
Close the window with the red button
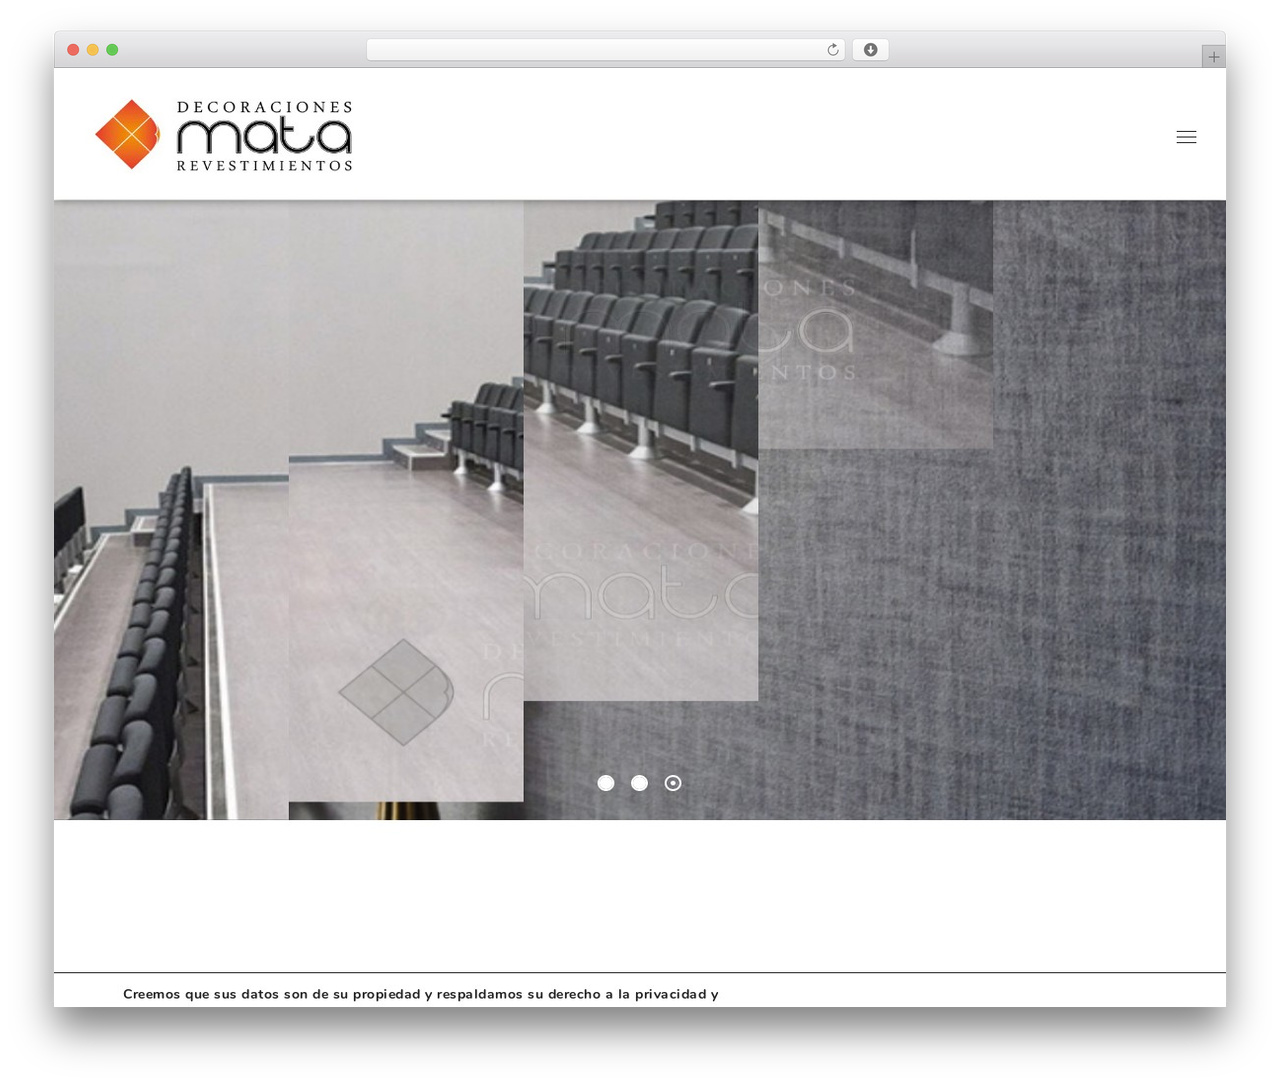[x=73, y=50]
